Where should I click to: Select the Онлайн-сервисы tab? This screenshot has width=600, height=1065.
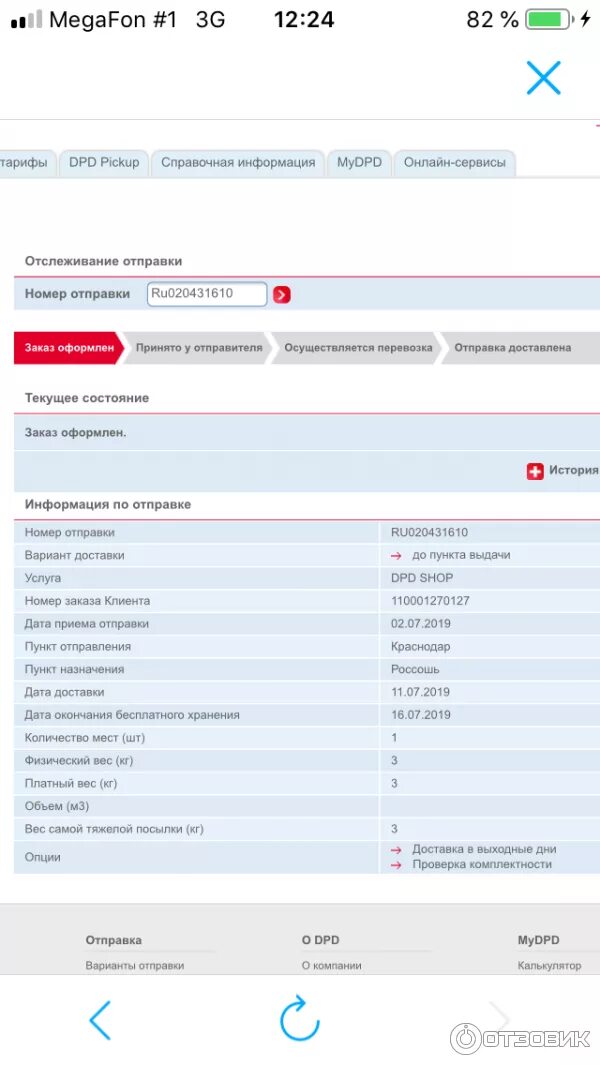455,163
